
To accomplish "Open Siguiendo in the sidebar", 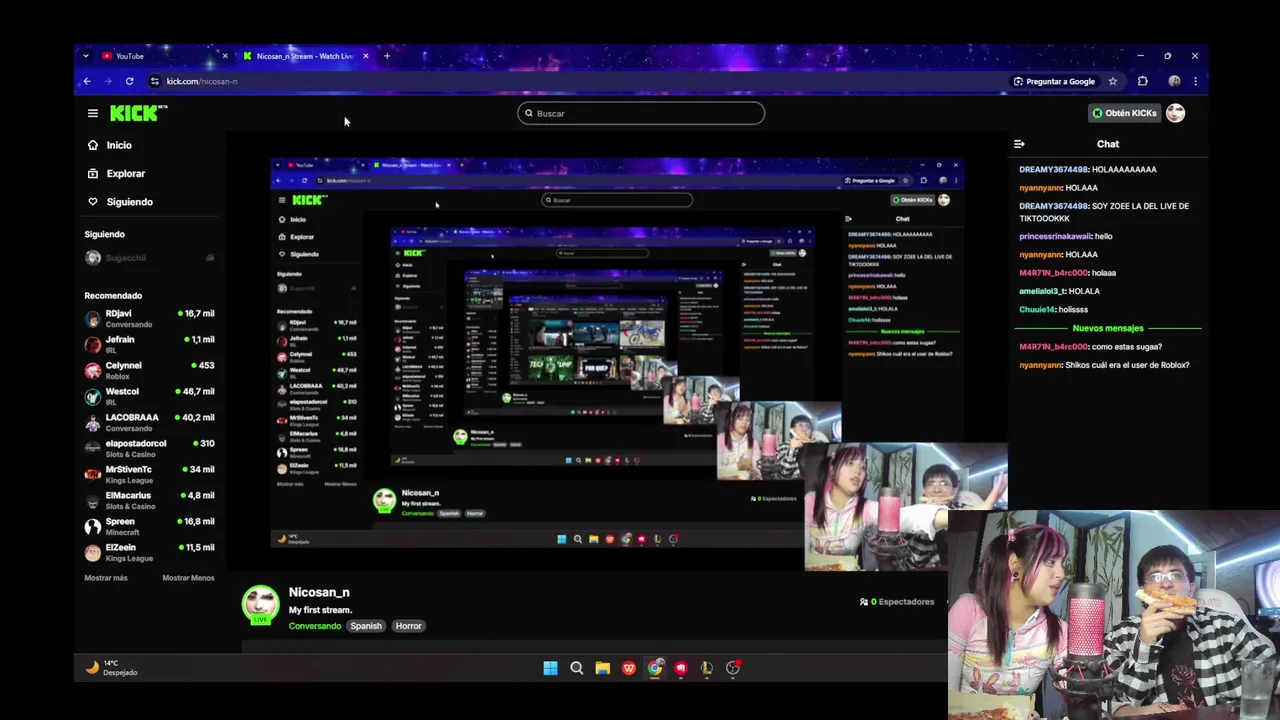I will click(x=129, y=202).
